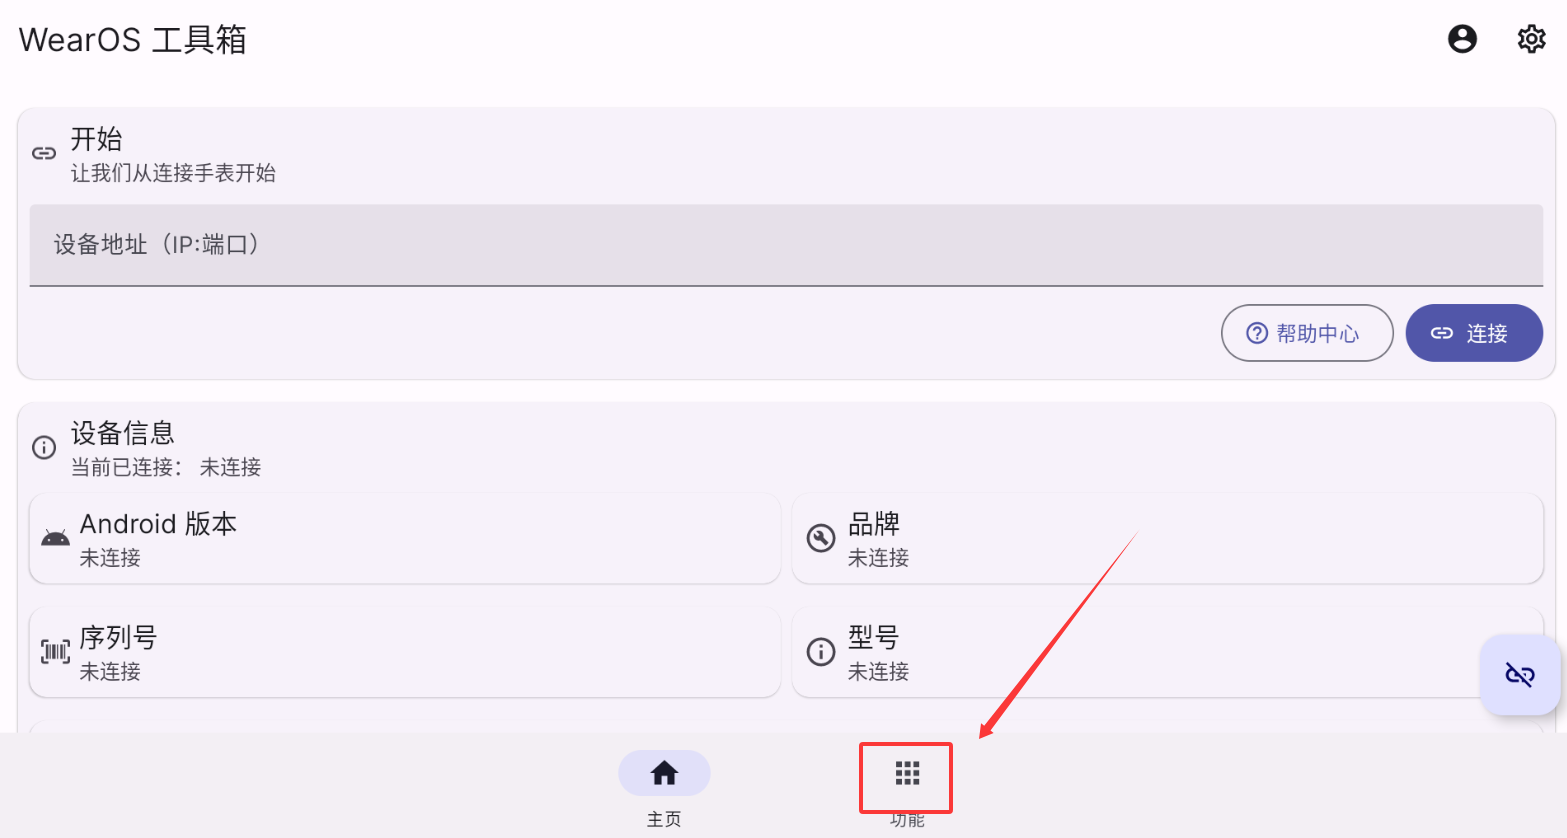Click the 设备信息 section heading
The image size is (1567, 838).
tap(123, 433)
